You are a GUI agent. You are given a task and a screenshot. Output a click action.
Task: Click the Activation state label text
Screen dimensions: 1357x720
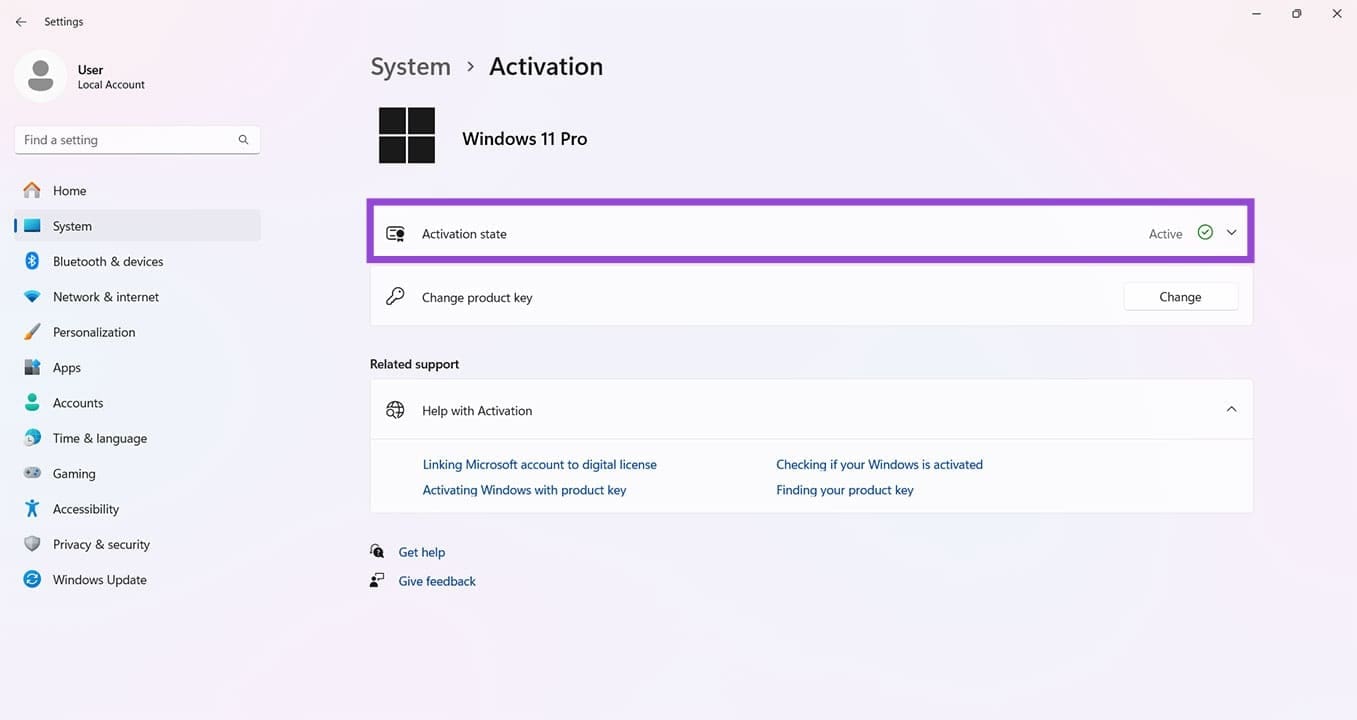pos(464,234)
